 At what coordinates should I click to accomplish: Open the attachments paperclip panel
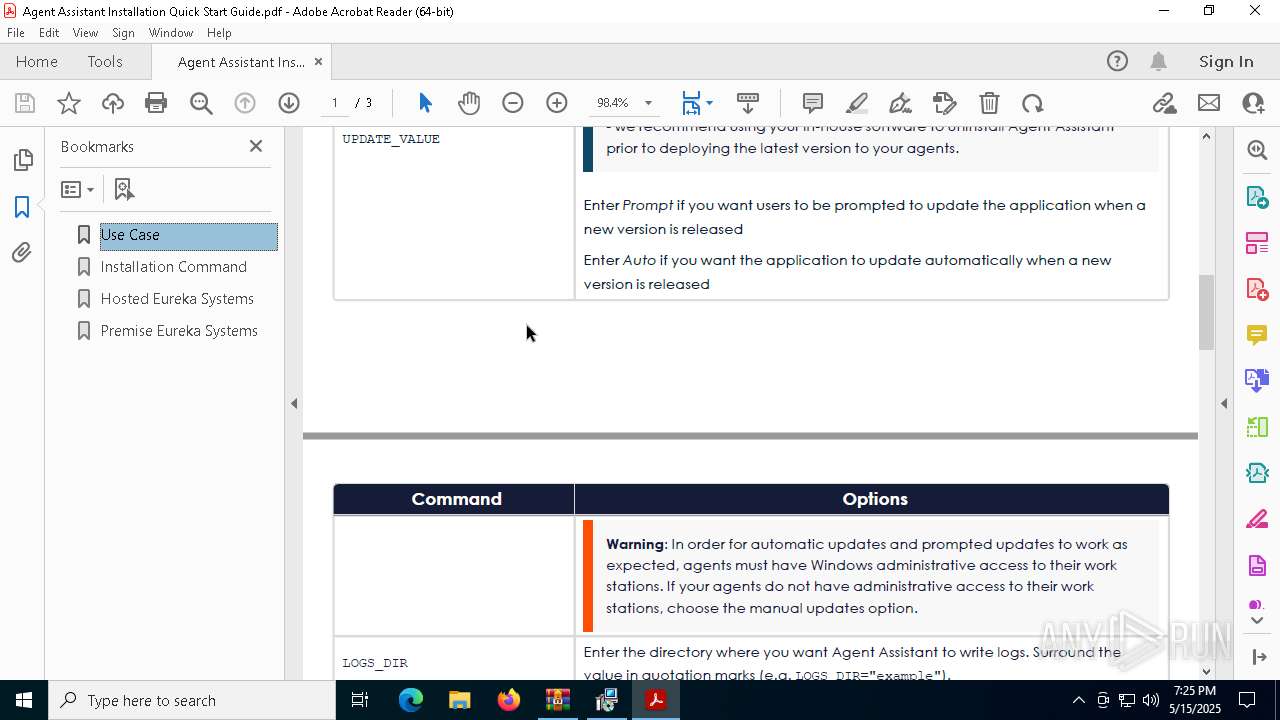[x=22, y=253]
